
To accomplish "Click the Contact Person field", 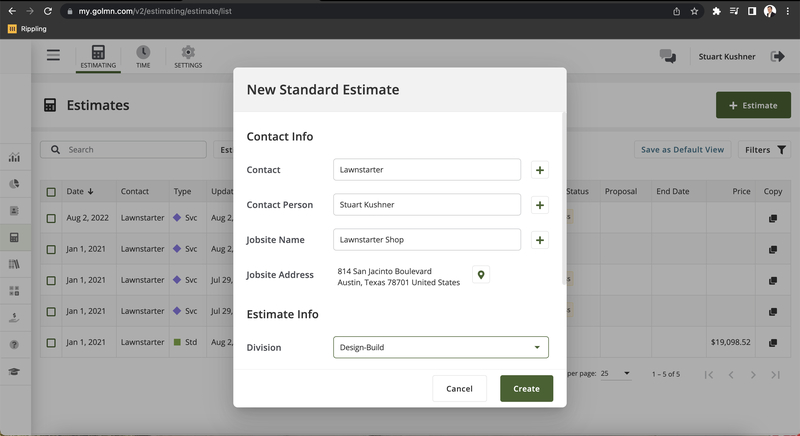I will click(427, 204).
